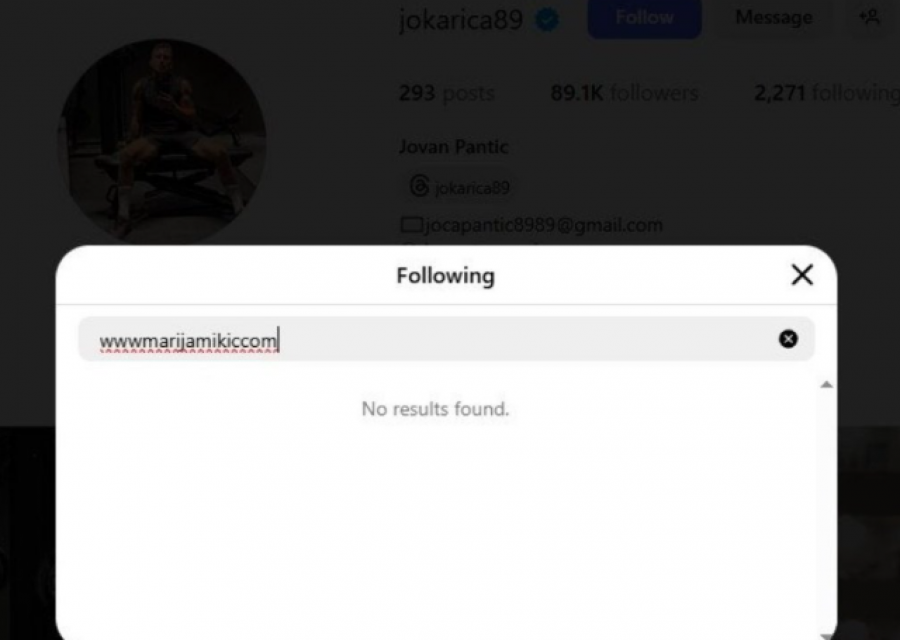Click the scrollbar up arrow
Screen dimensions: 900x640
(826, 385)
